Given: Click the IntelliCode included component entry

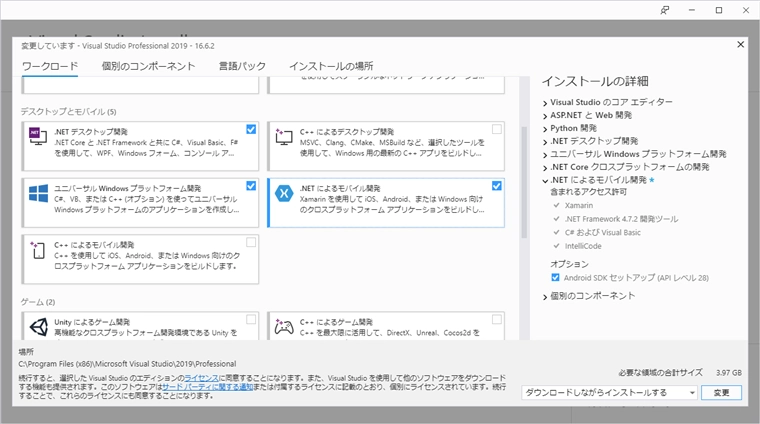Looking at the screenshot, I should [x=583, y=246].
